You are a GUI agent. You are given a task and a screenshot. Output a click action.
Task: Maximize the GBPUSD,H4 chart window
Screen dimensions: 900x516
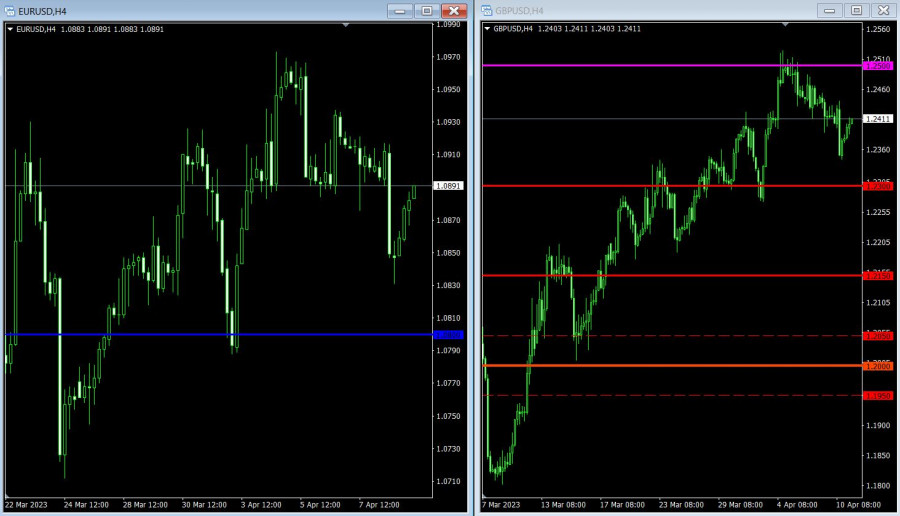857,10
